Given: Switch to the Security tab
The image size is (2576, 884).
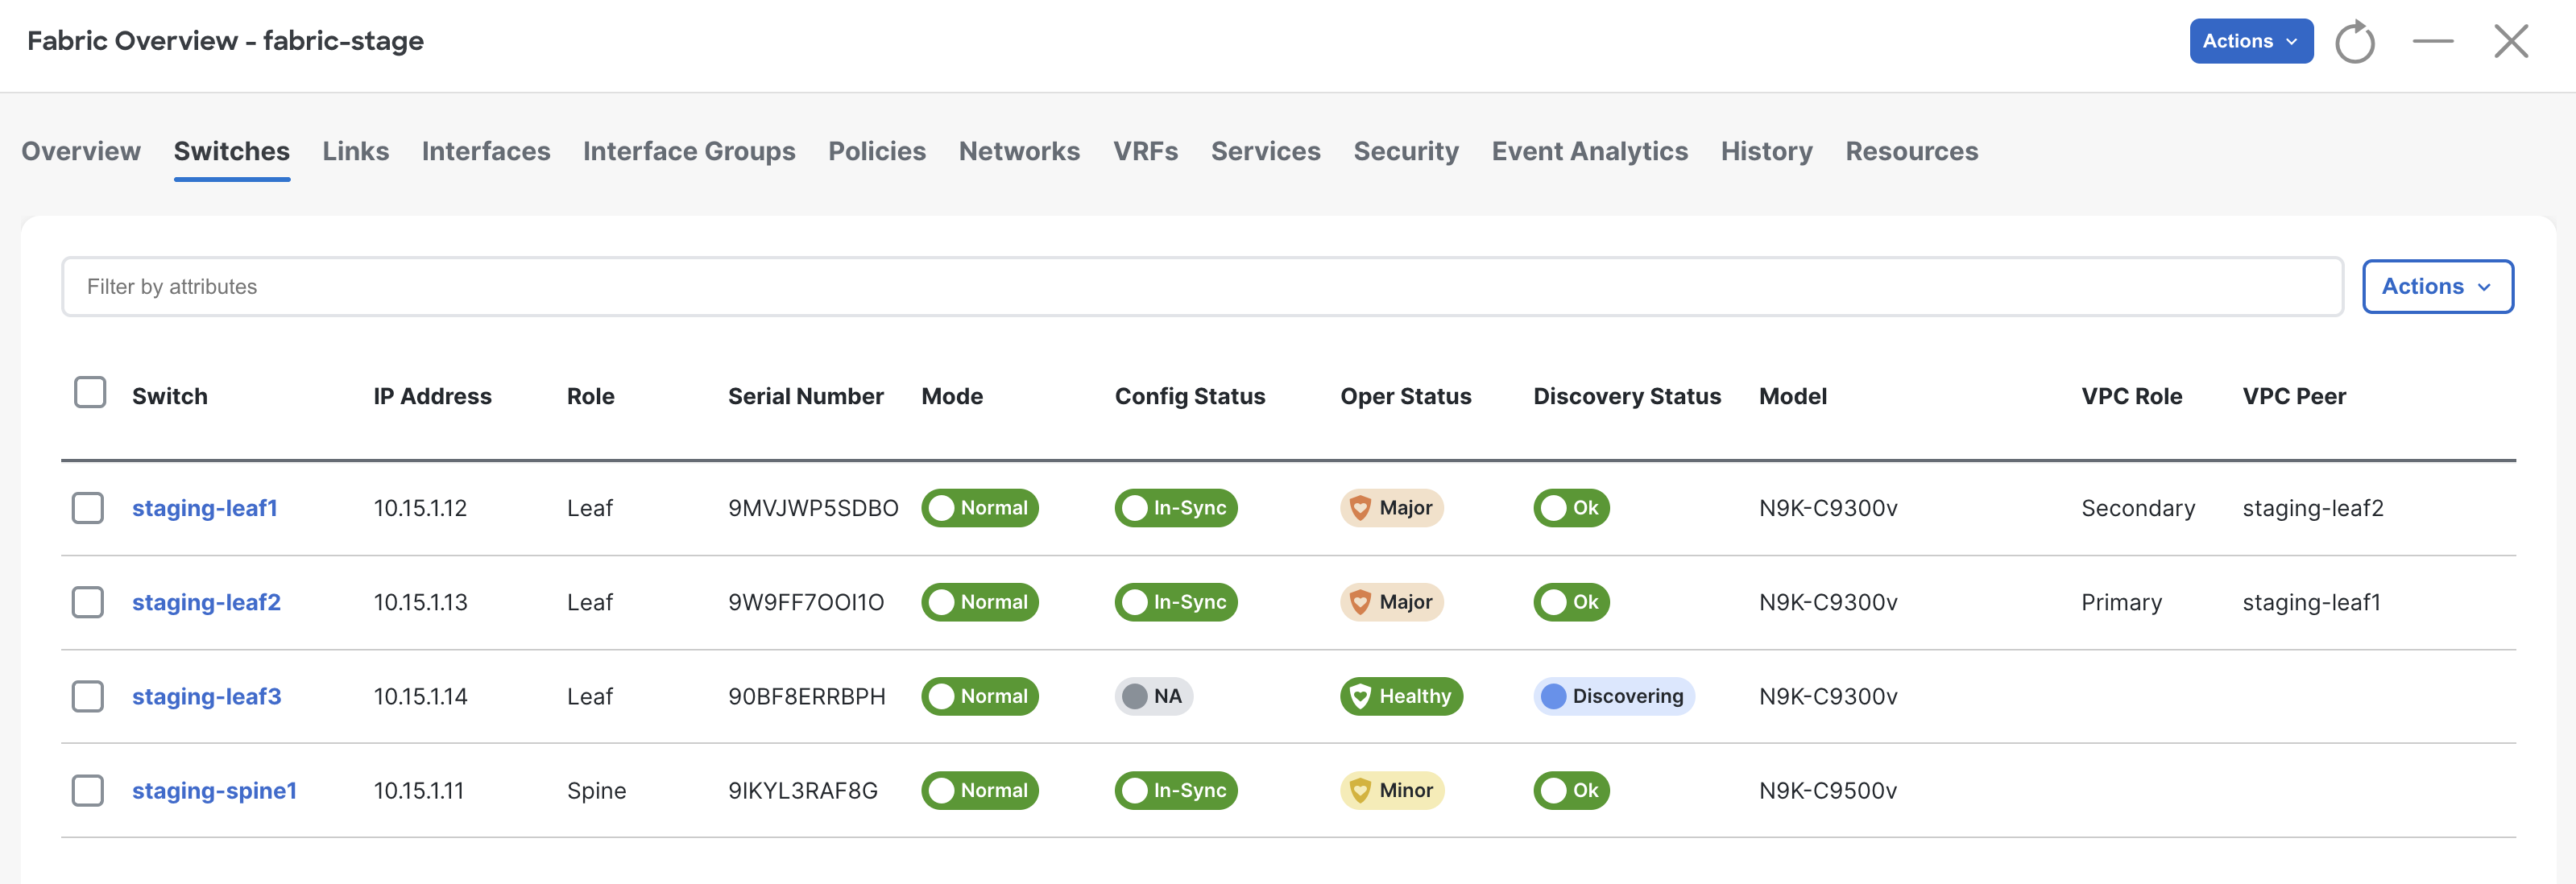Looking at the screenshot, I should (1406, 151).
